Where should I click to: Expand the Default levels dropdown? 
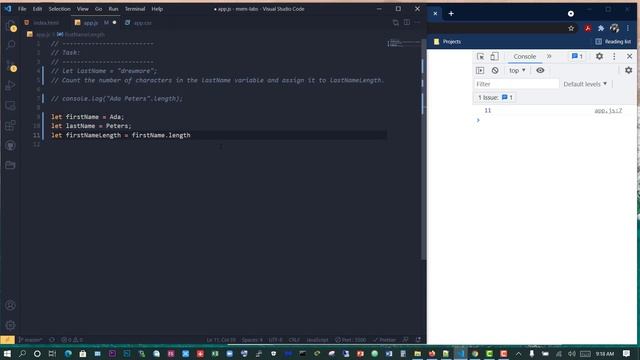(x=585, y=84)
